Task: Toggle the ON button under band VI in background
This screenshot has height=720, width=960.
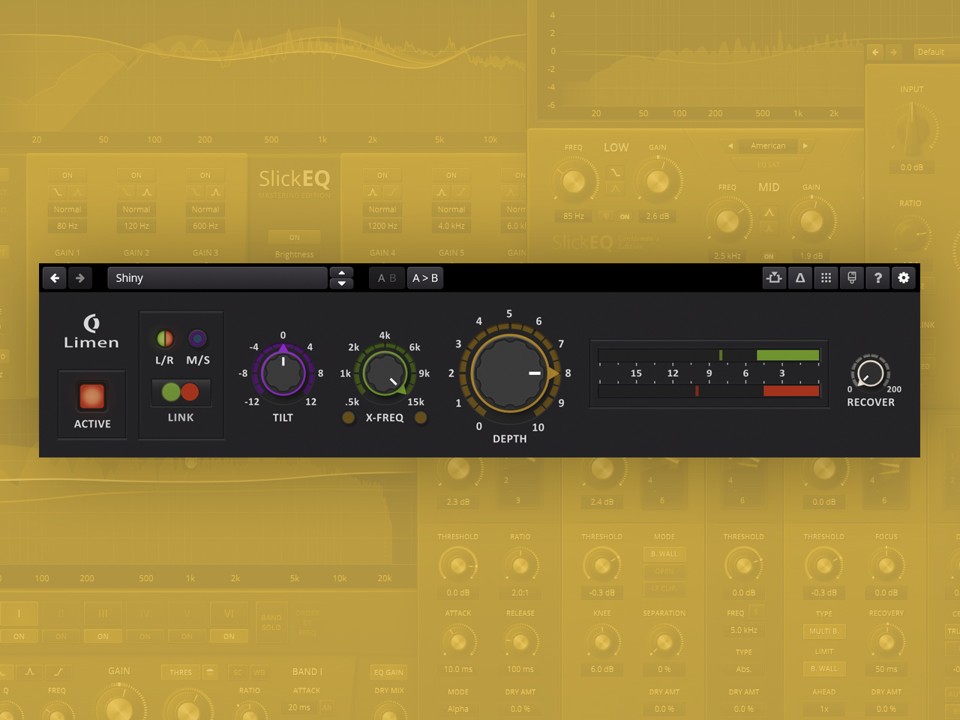Action: (228, 636)
